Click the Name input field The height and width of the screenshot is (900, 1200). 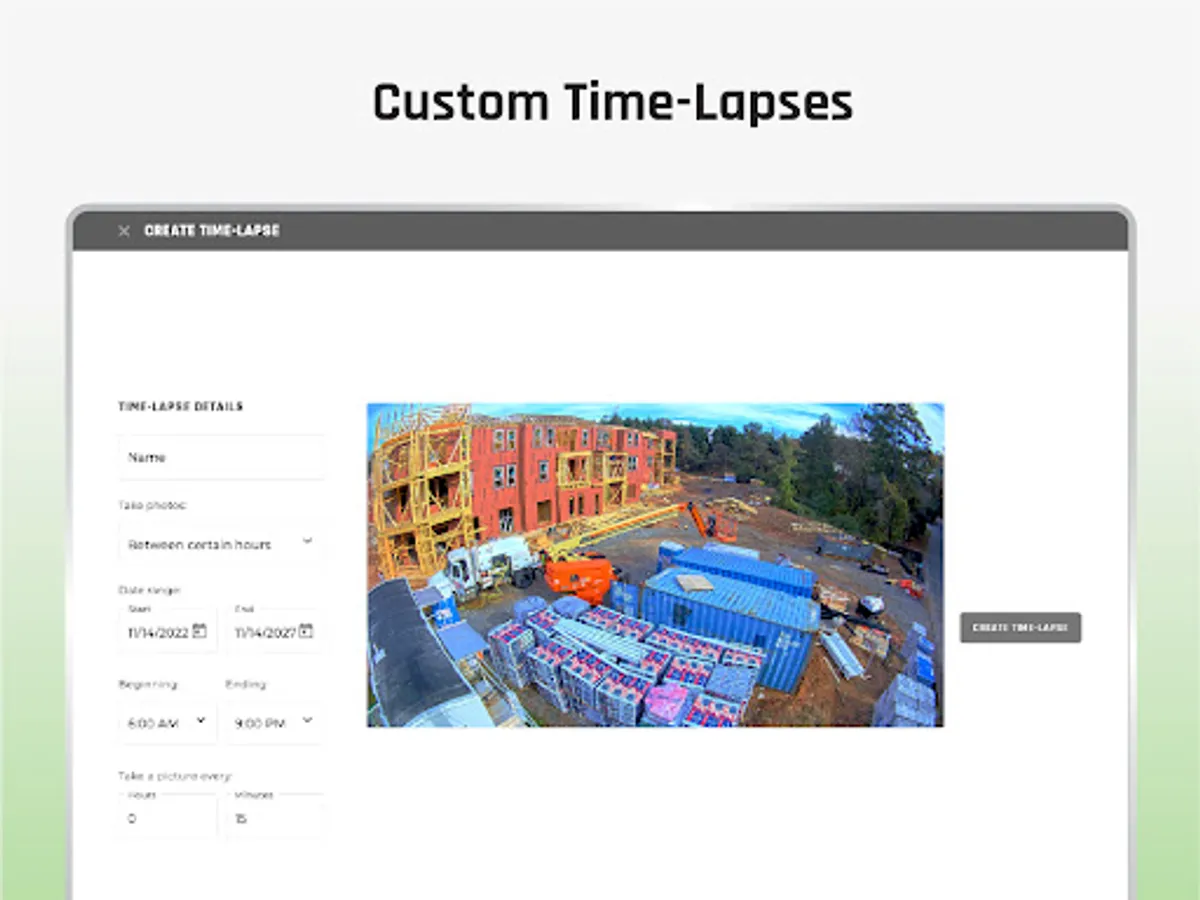point(221,457)
